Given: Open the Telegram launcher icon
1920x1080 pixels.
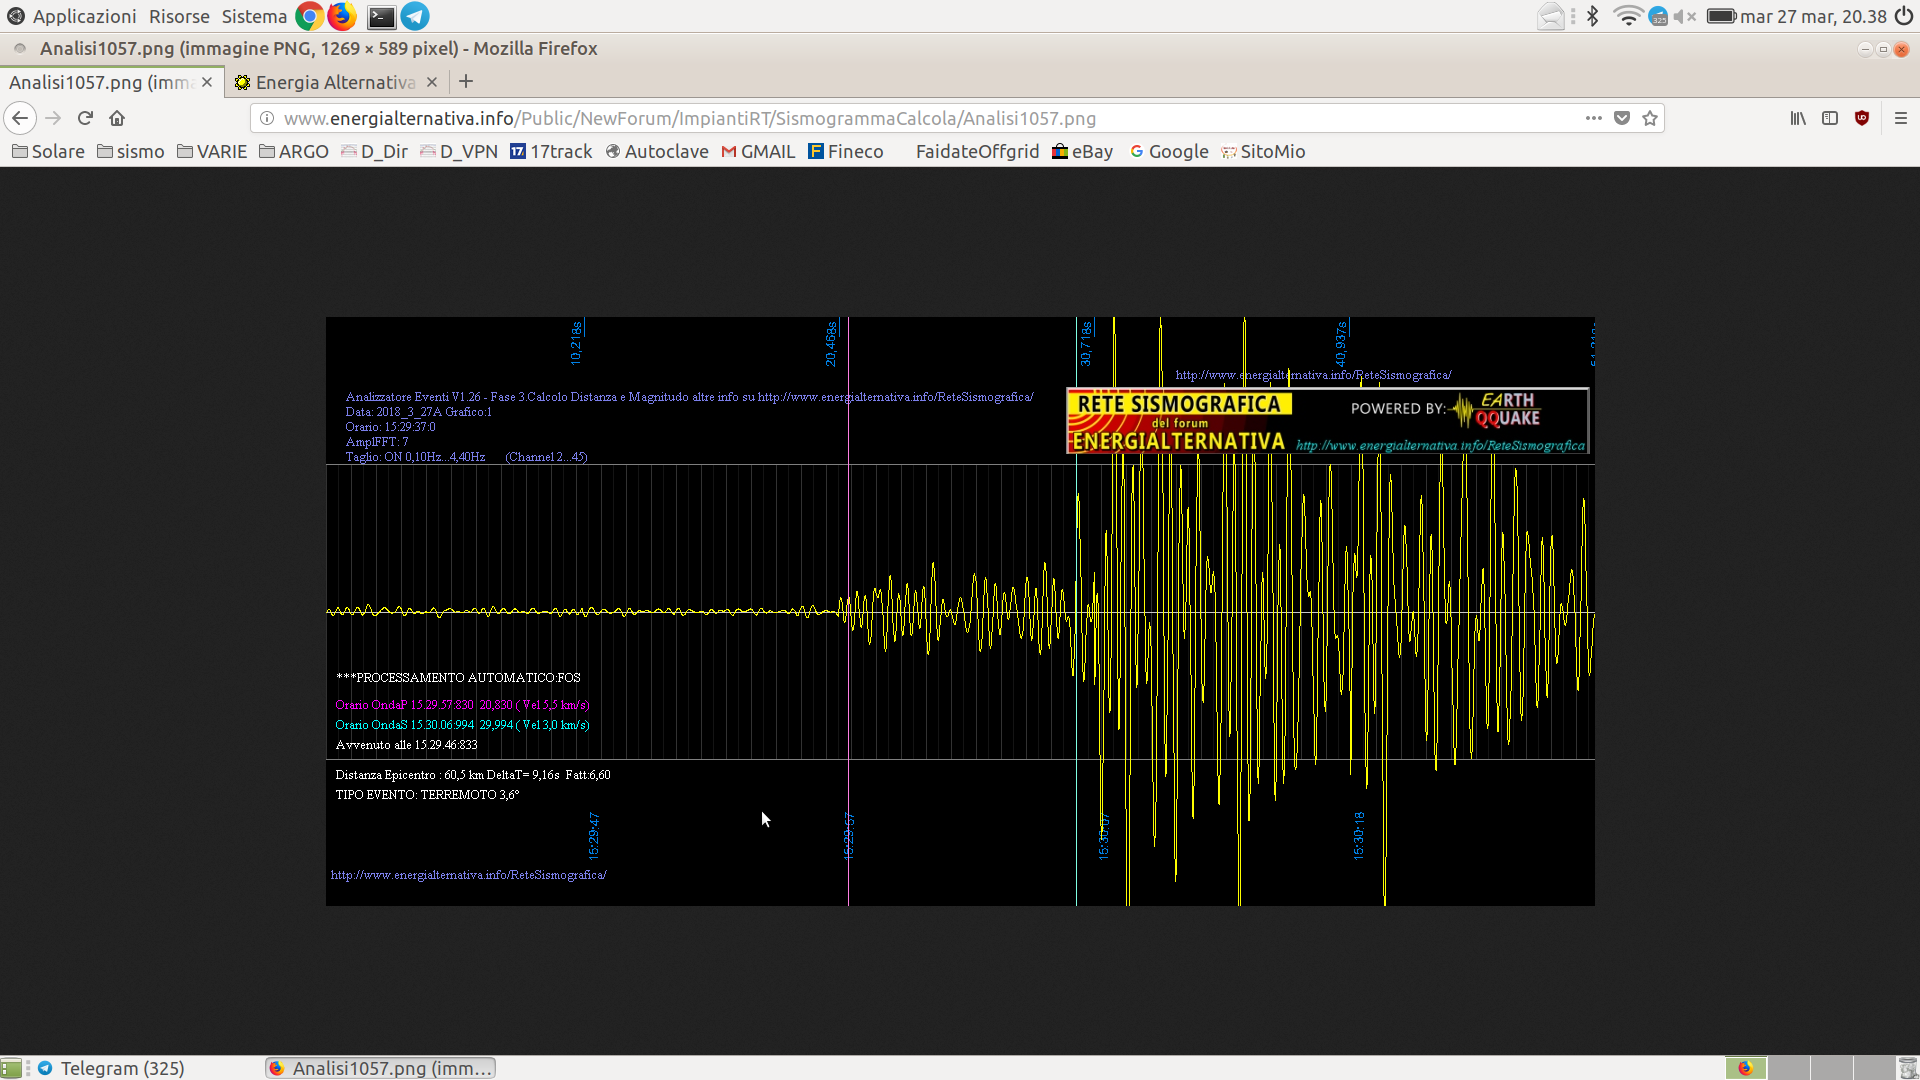Looking at the screenshot, I should (x=415, y=16).
